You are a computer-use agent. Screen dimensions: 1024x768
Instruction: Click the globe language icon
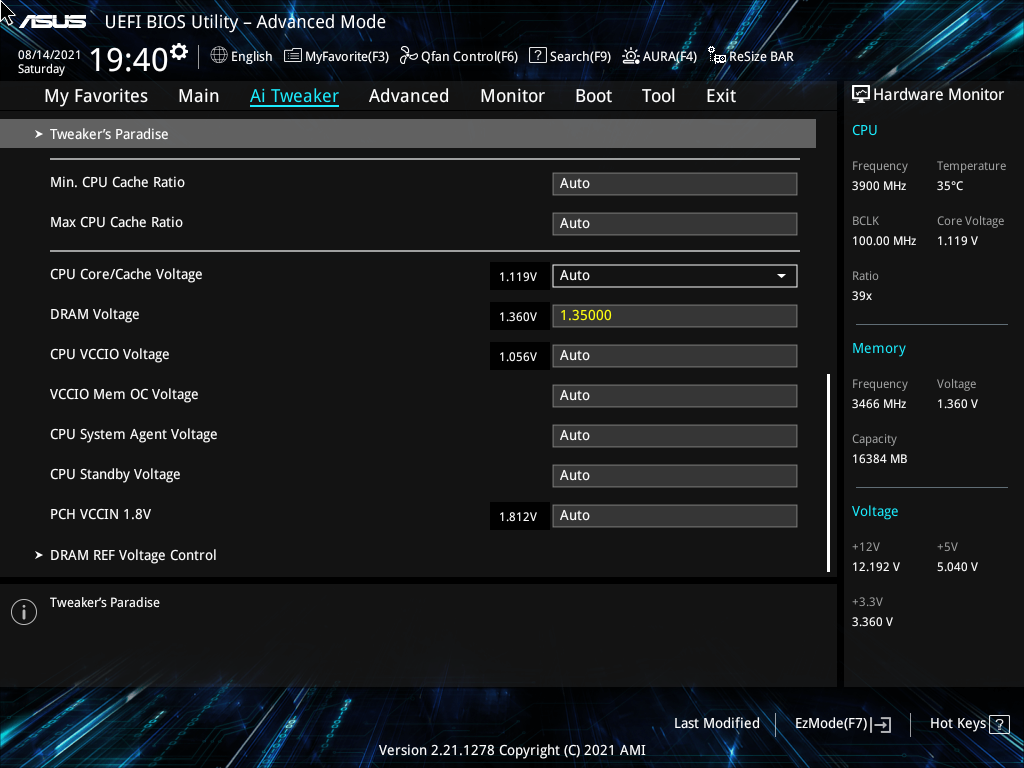coord(219,56)
